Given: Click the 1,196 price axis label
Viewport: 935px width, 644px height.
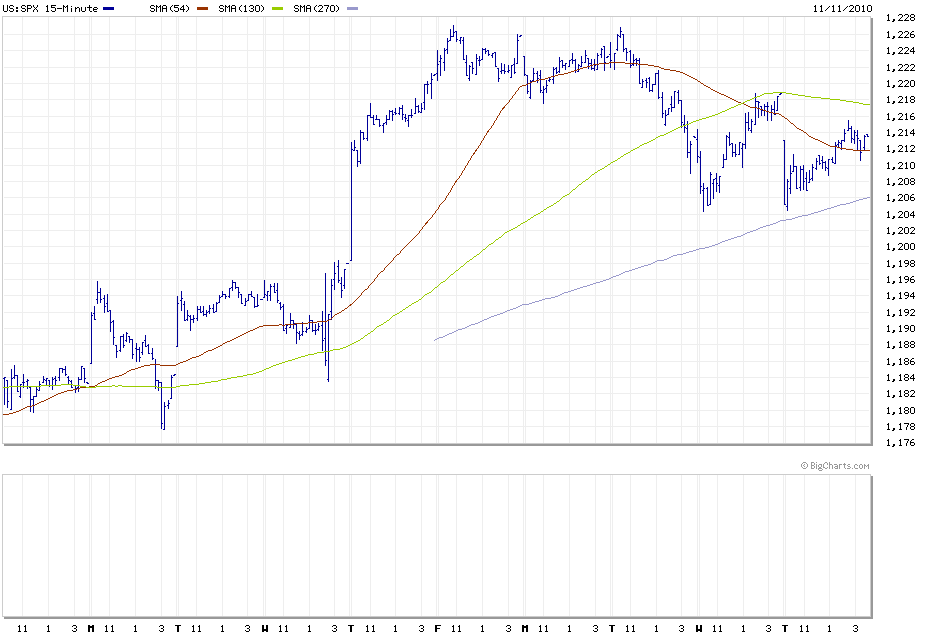Looking at the screenshot, I should 900,280.
